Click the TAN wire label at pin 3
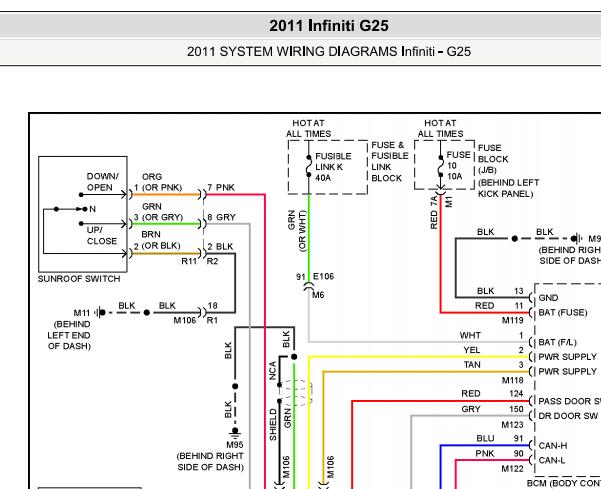The width and height of the screenshot is (601, 489). pos(472,364)
